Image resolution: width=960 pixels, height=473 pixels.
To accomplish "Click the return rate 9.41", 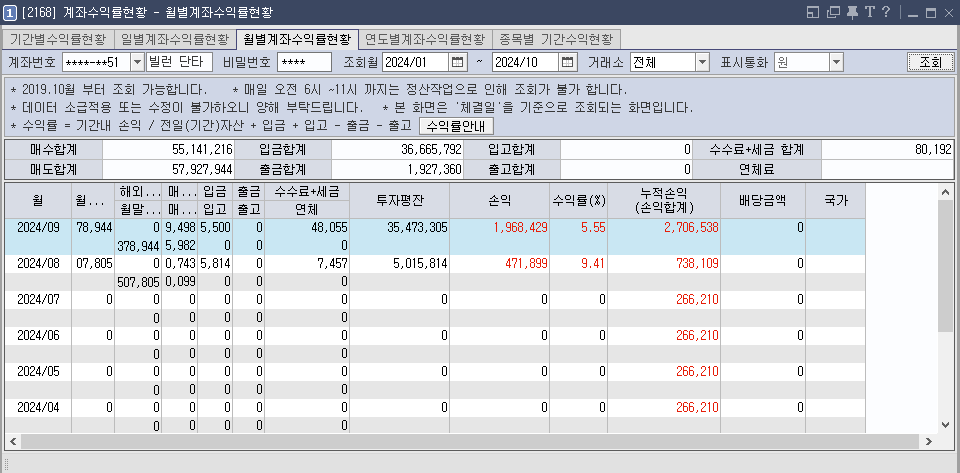I will point(594,264).
